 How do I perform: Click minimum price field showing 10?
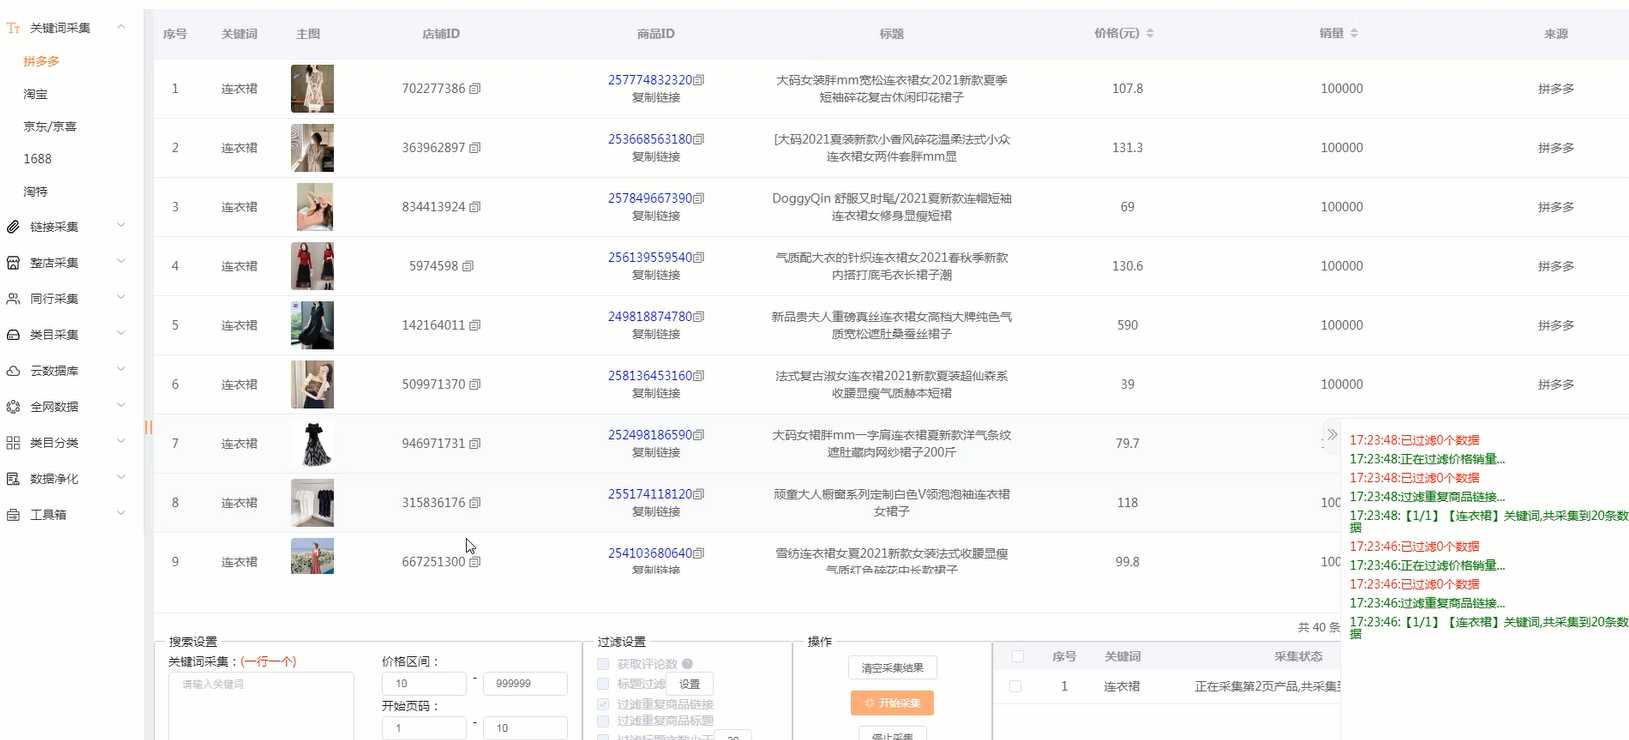(x=424, y=684)
